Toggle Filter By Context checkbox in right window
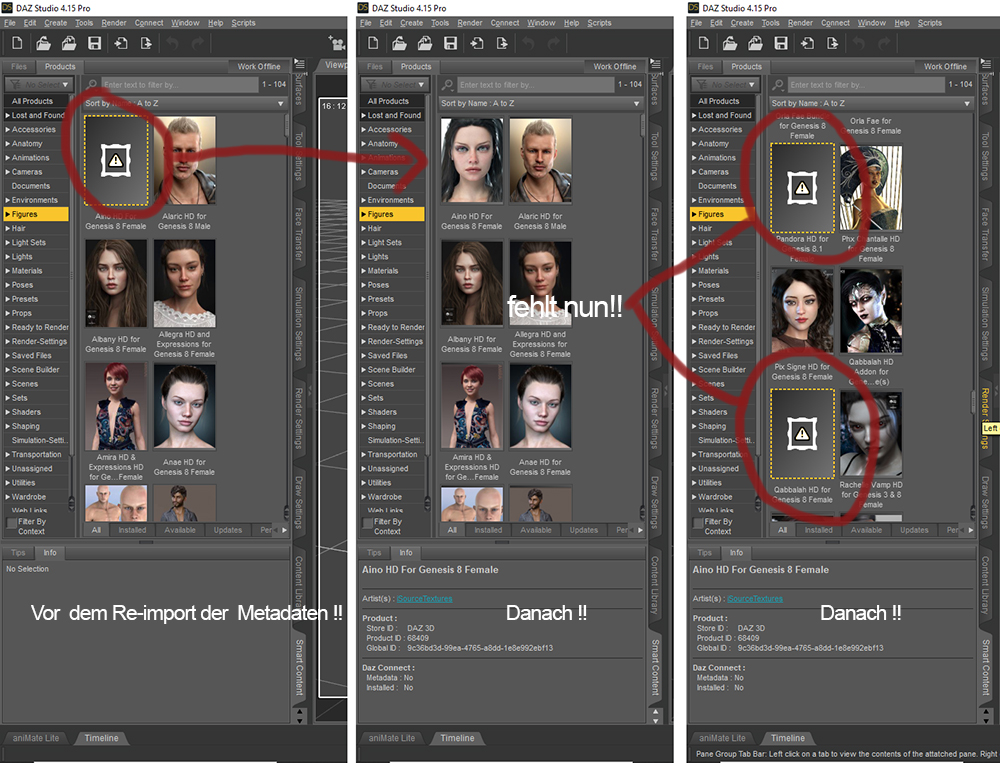 click(x=697, y=522)
